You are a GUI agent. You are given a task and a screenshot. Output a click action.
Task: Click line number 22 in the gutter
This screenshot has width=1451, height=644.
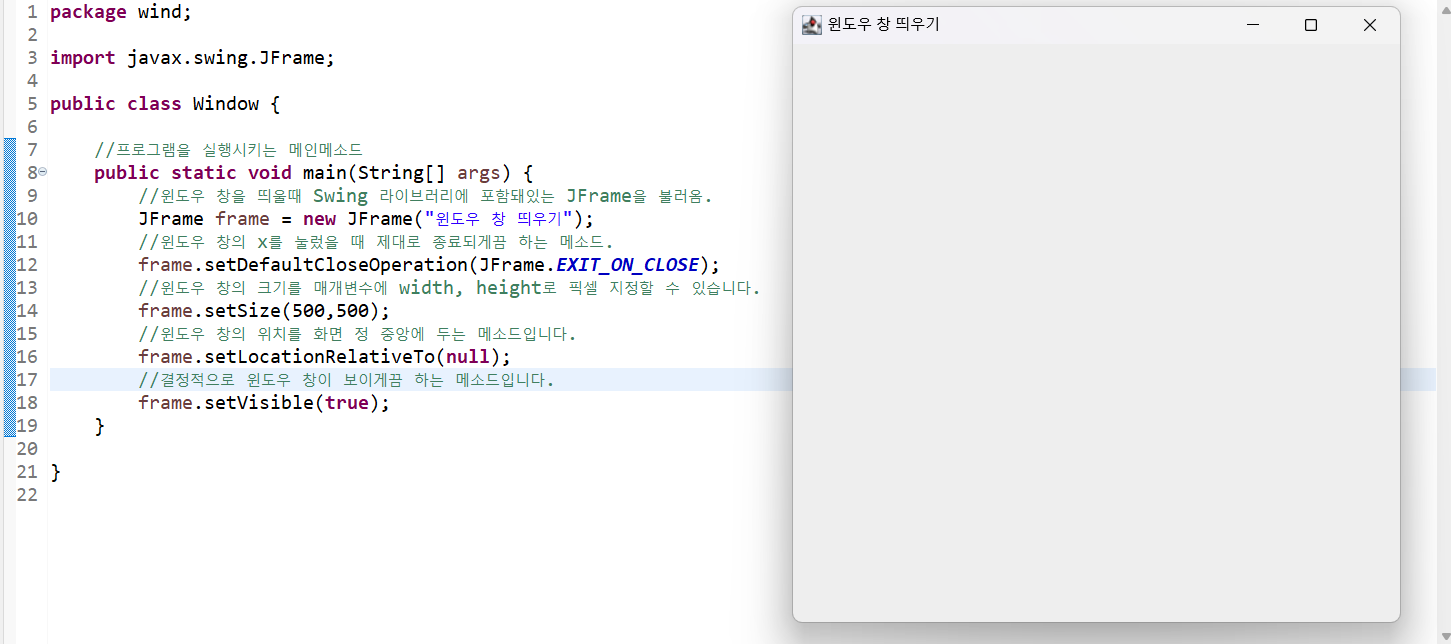[x=27, y=495]
